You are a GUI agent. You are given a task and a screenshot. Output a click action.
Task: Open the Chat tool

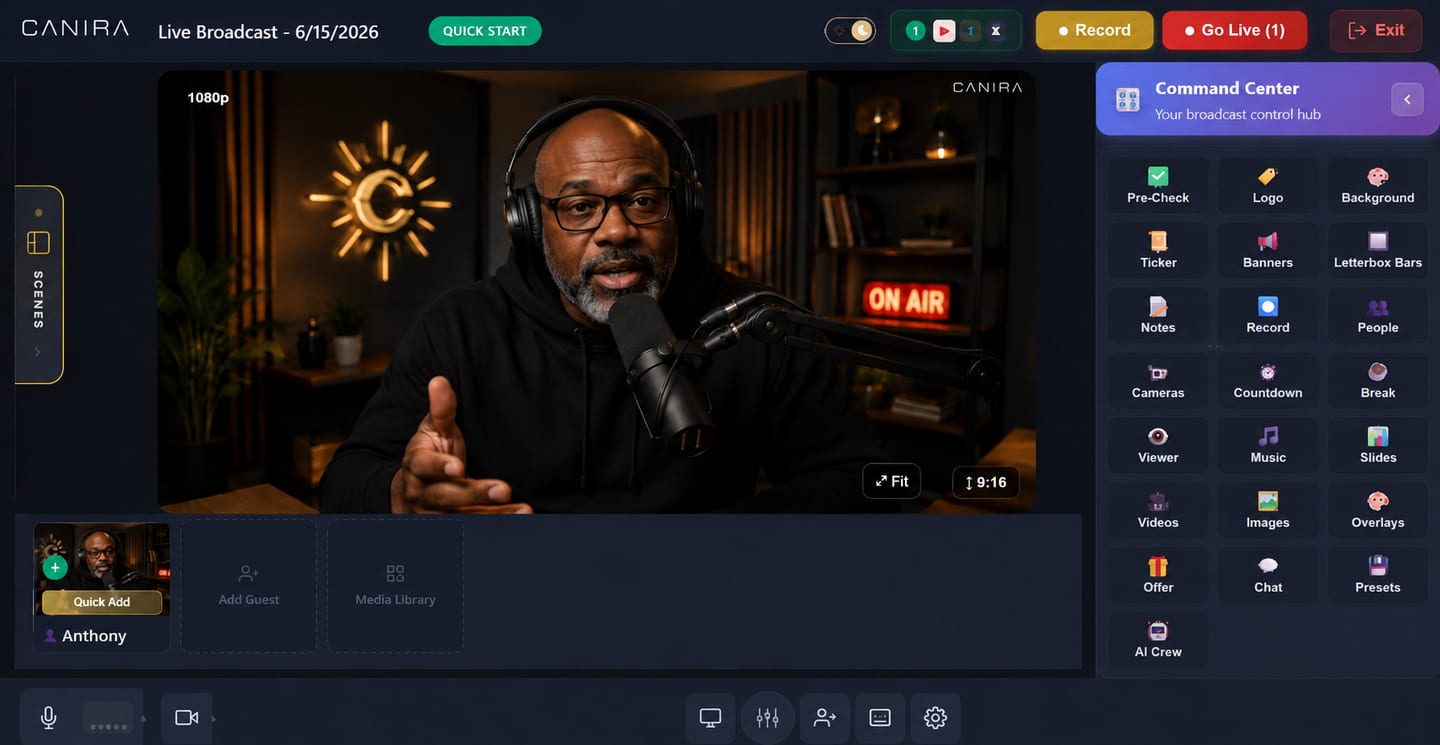[x=1268, y=575]
